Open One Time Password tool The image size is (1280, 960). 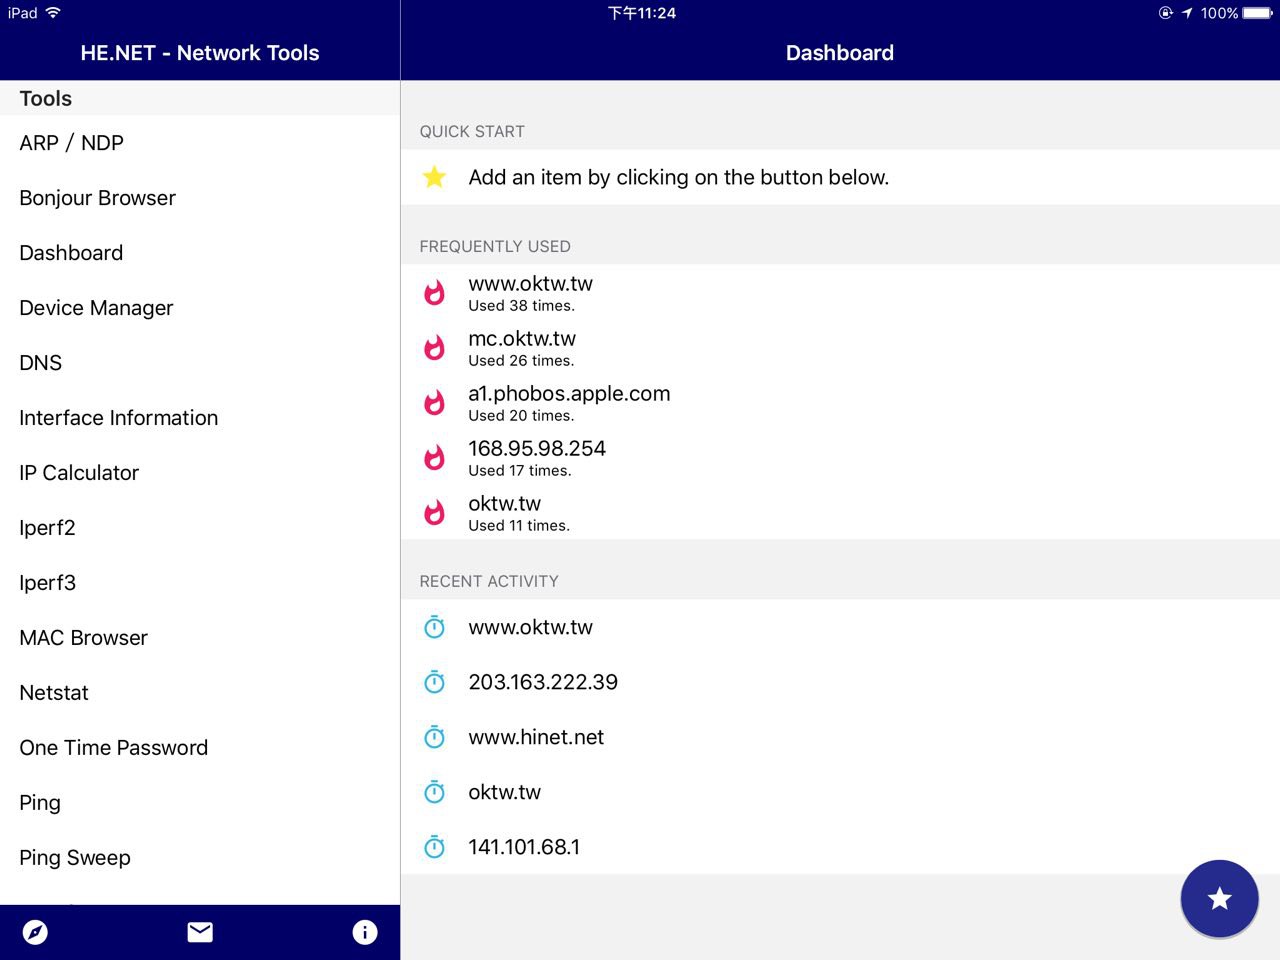(200, 748)
